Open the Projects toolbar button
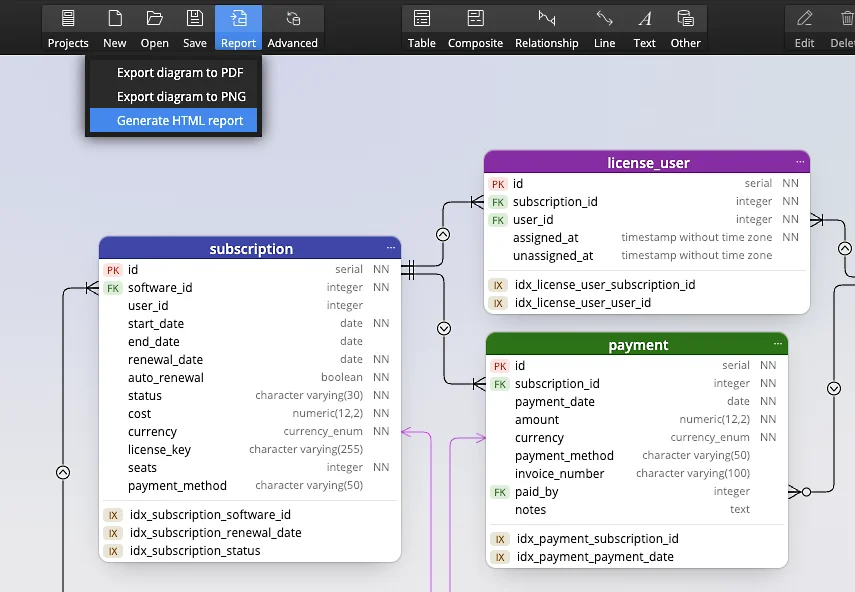Viewport: 855px width, 592px height. 68,28
